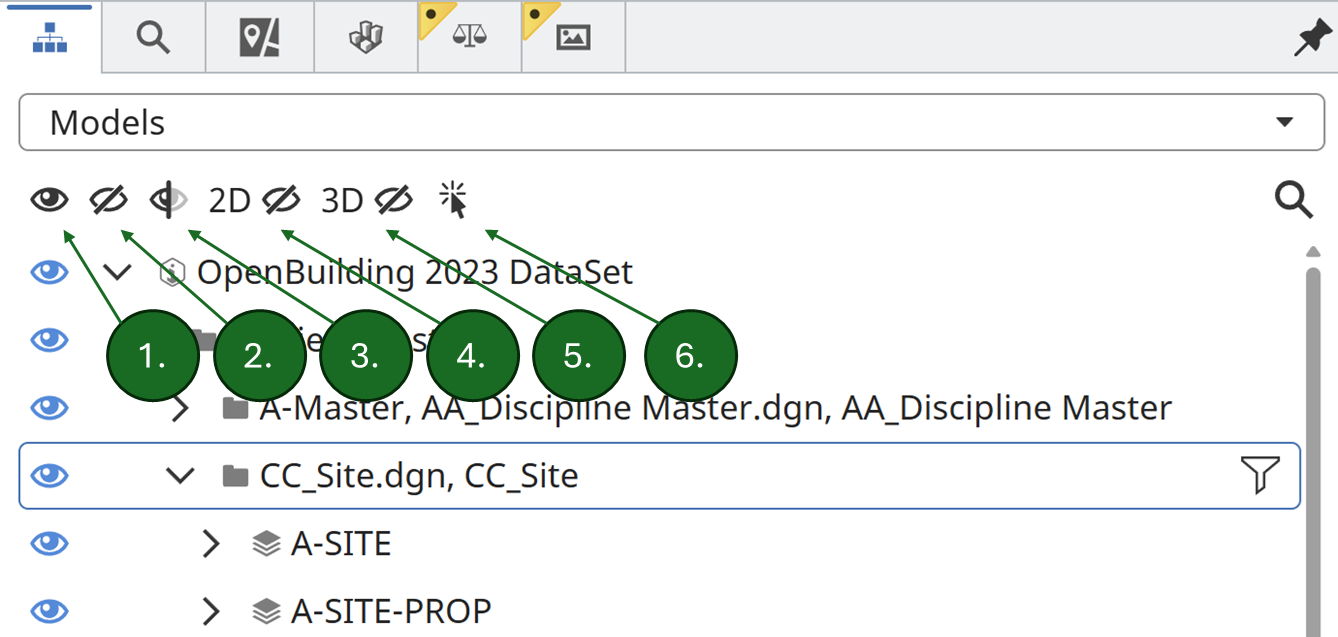Toggle visibility of A-SITE category
The image size is (1338, 637).
coord(49,544)
